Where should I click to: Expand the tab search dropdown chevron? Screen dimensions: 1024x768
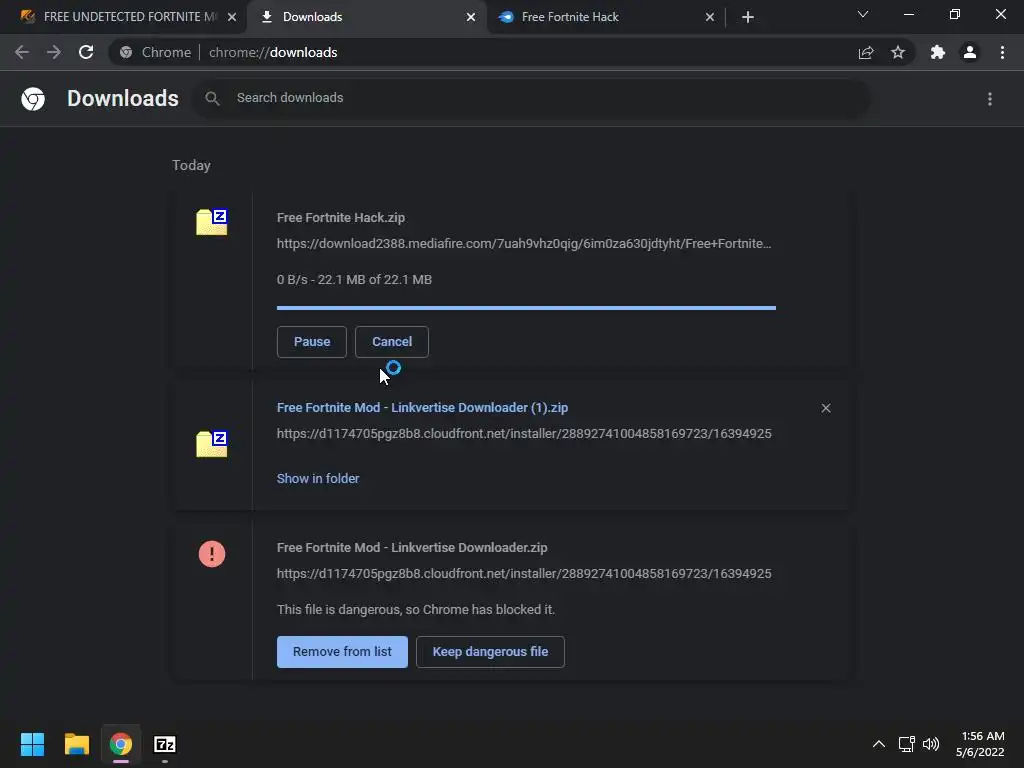[x=863, y=14]
